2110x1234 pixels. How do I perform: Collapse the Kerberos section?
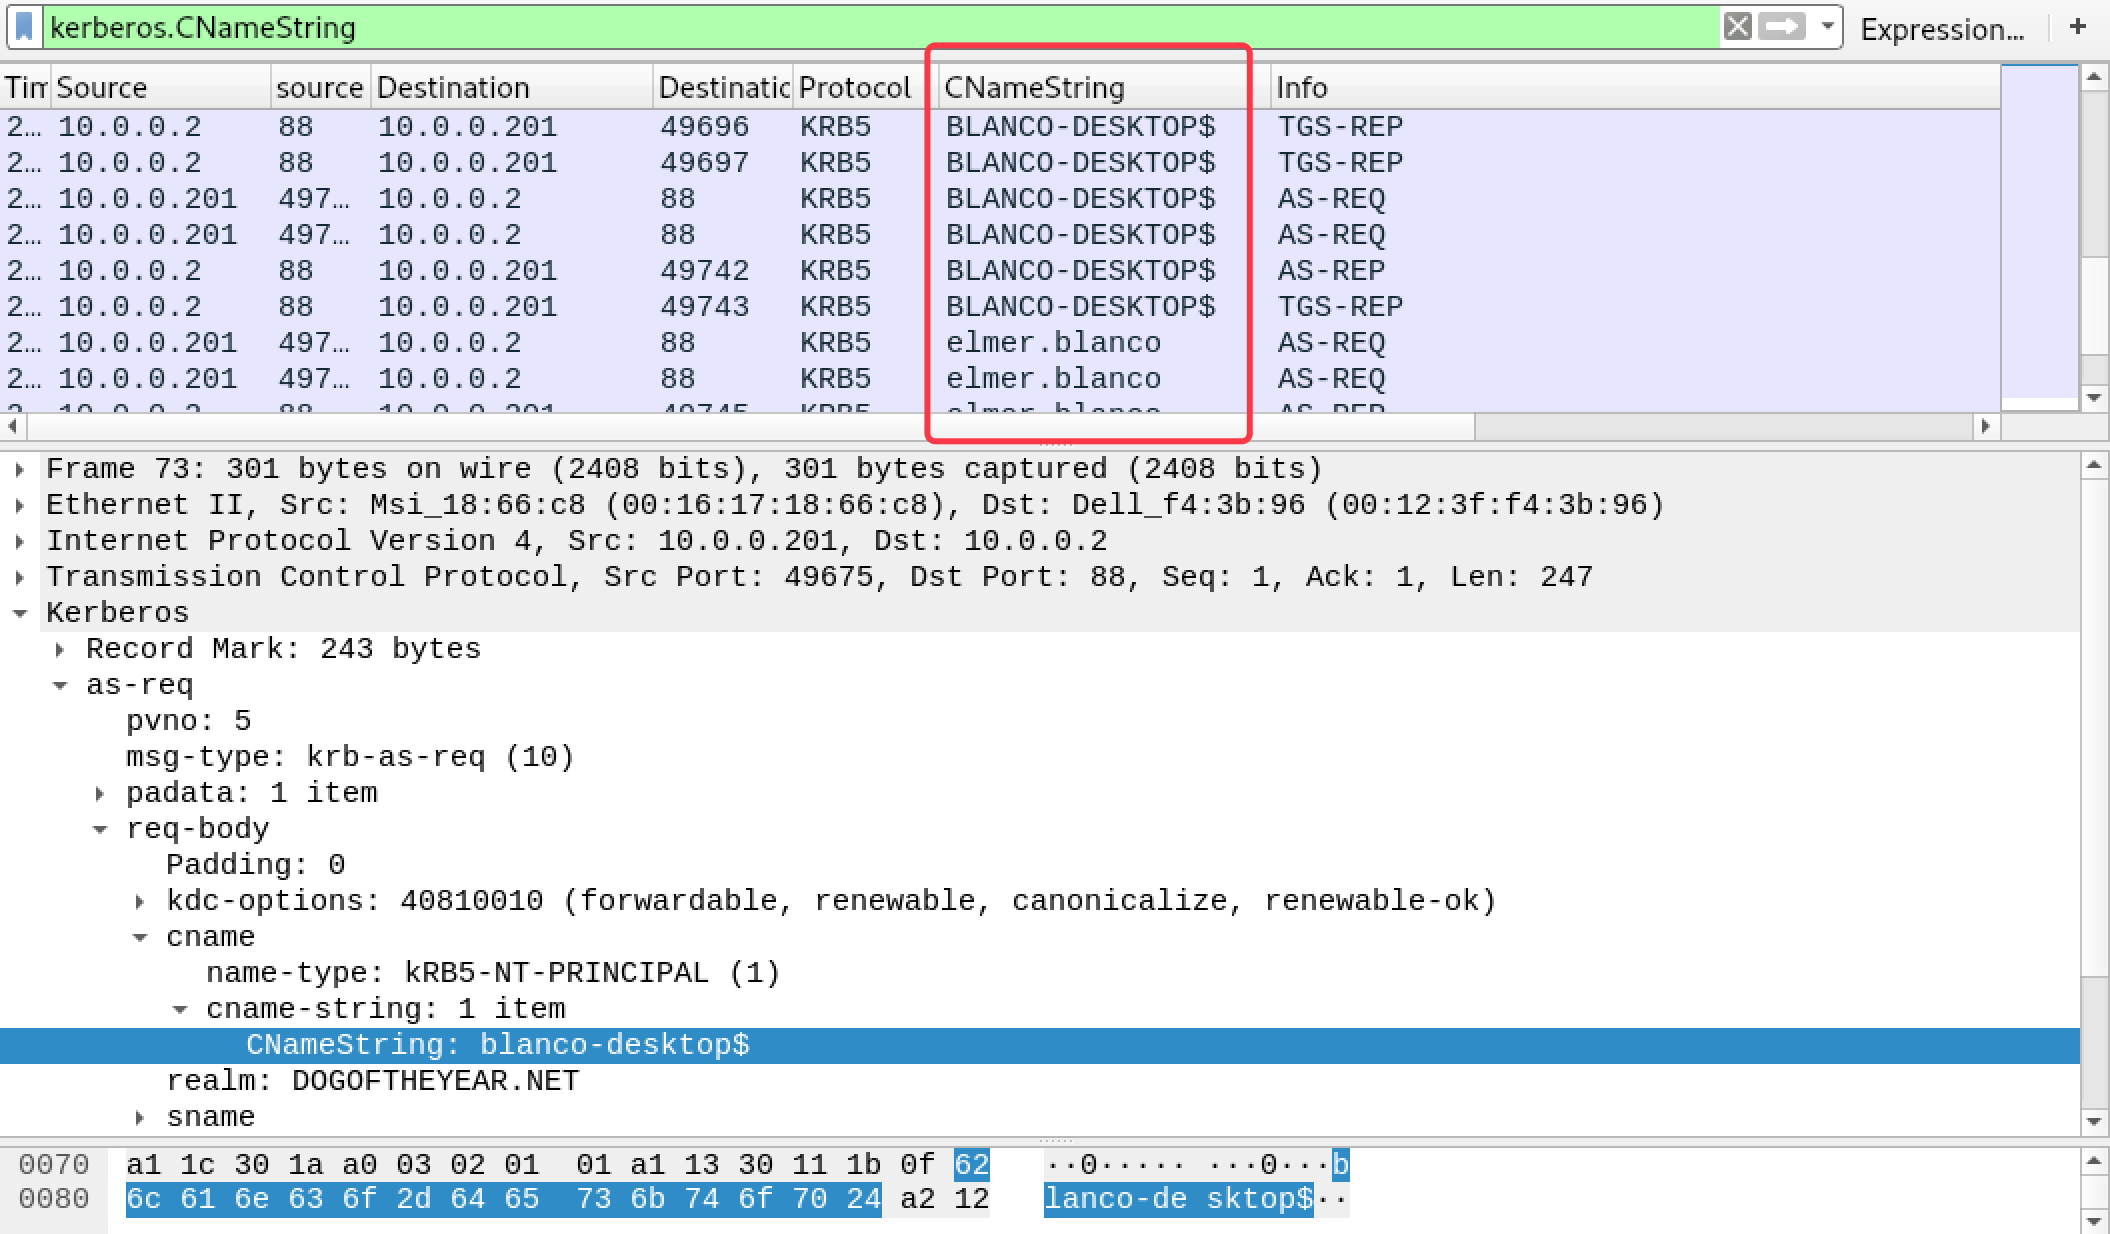pos(20,613)
